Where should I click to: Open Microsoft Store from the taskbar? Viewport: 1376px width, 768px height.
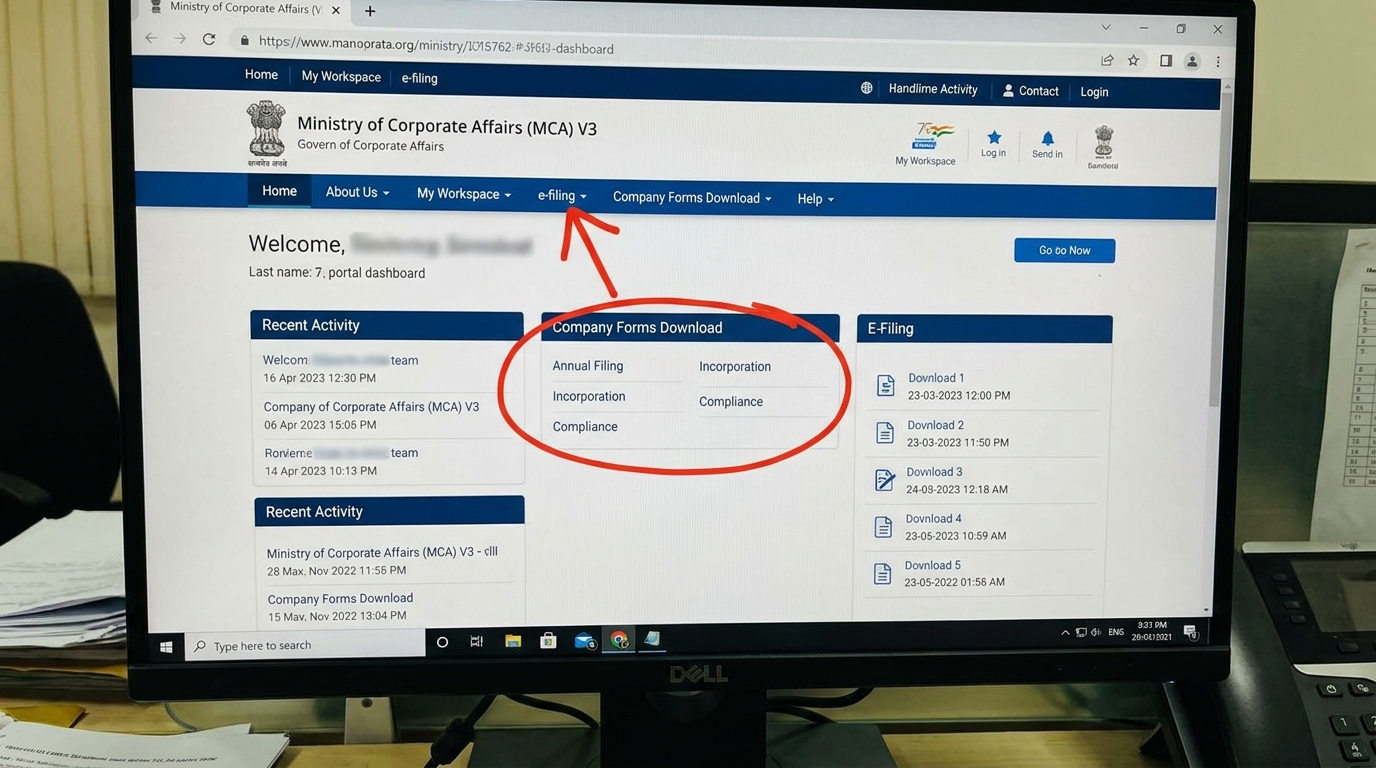(x=548, y=641)
